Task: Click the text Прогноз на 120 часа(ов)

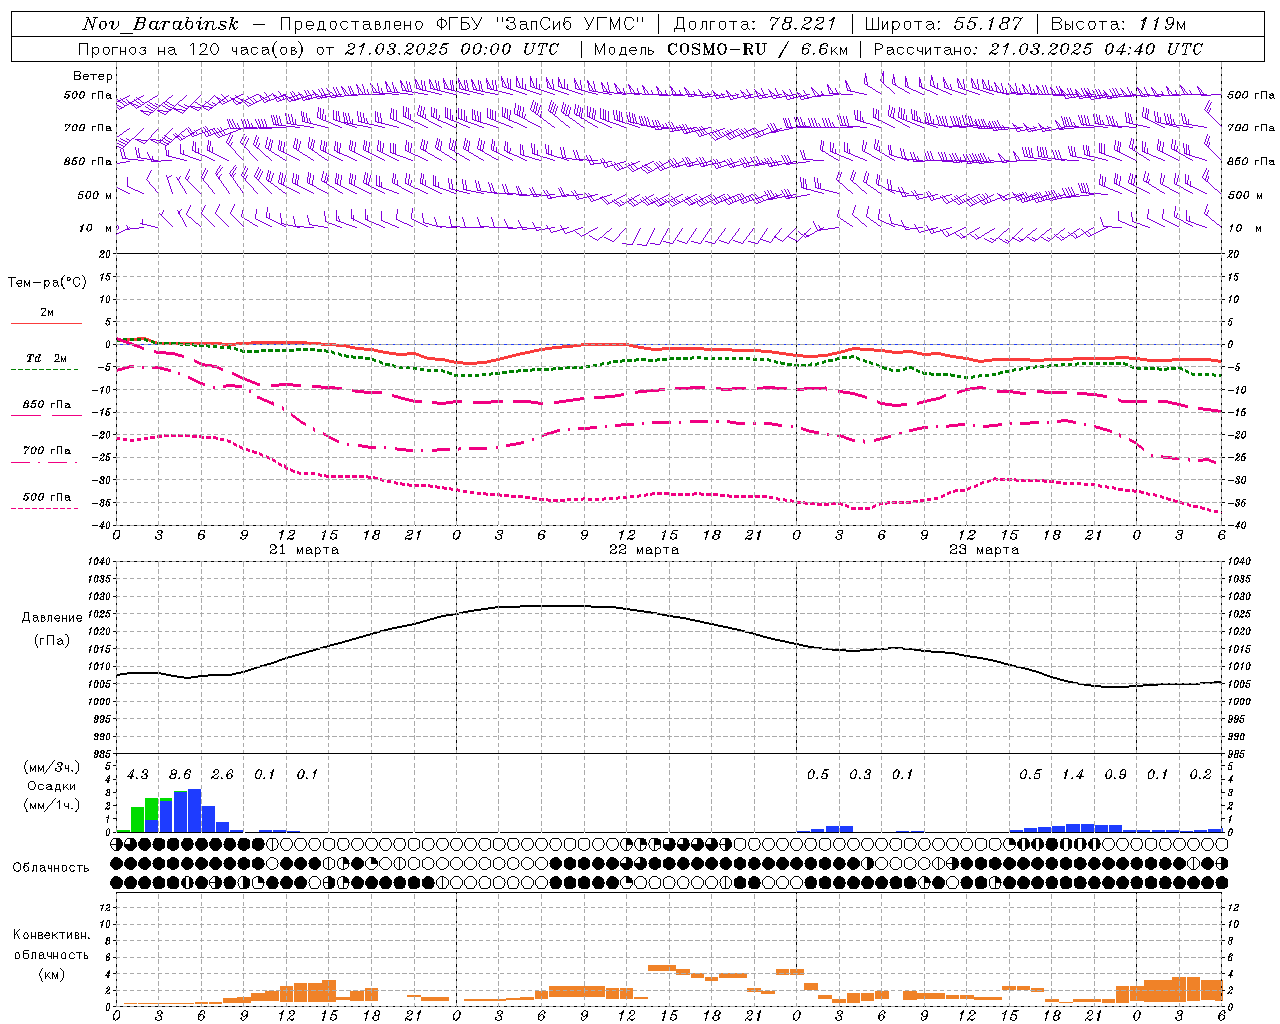Action: 190,49
